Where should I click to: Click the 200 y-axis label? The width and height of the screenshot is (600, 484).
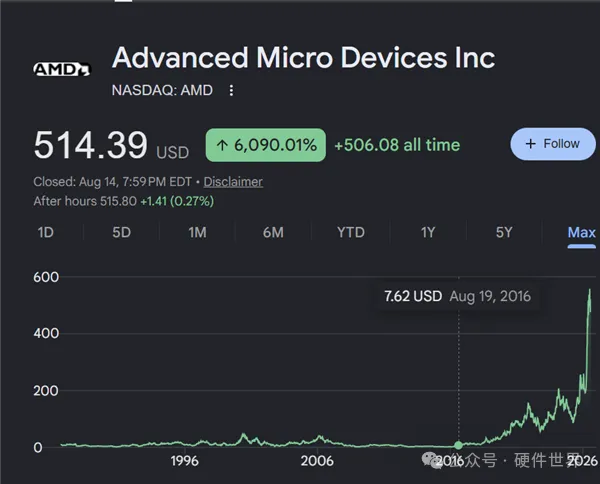46,391
